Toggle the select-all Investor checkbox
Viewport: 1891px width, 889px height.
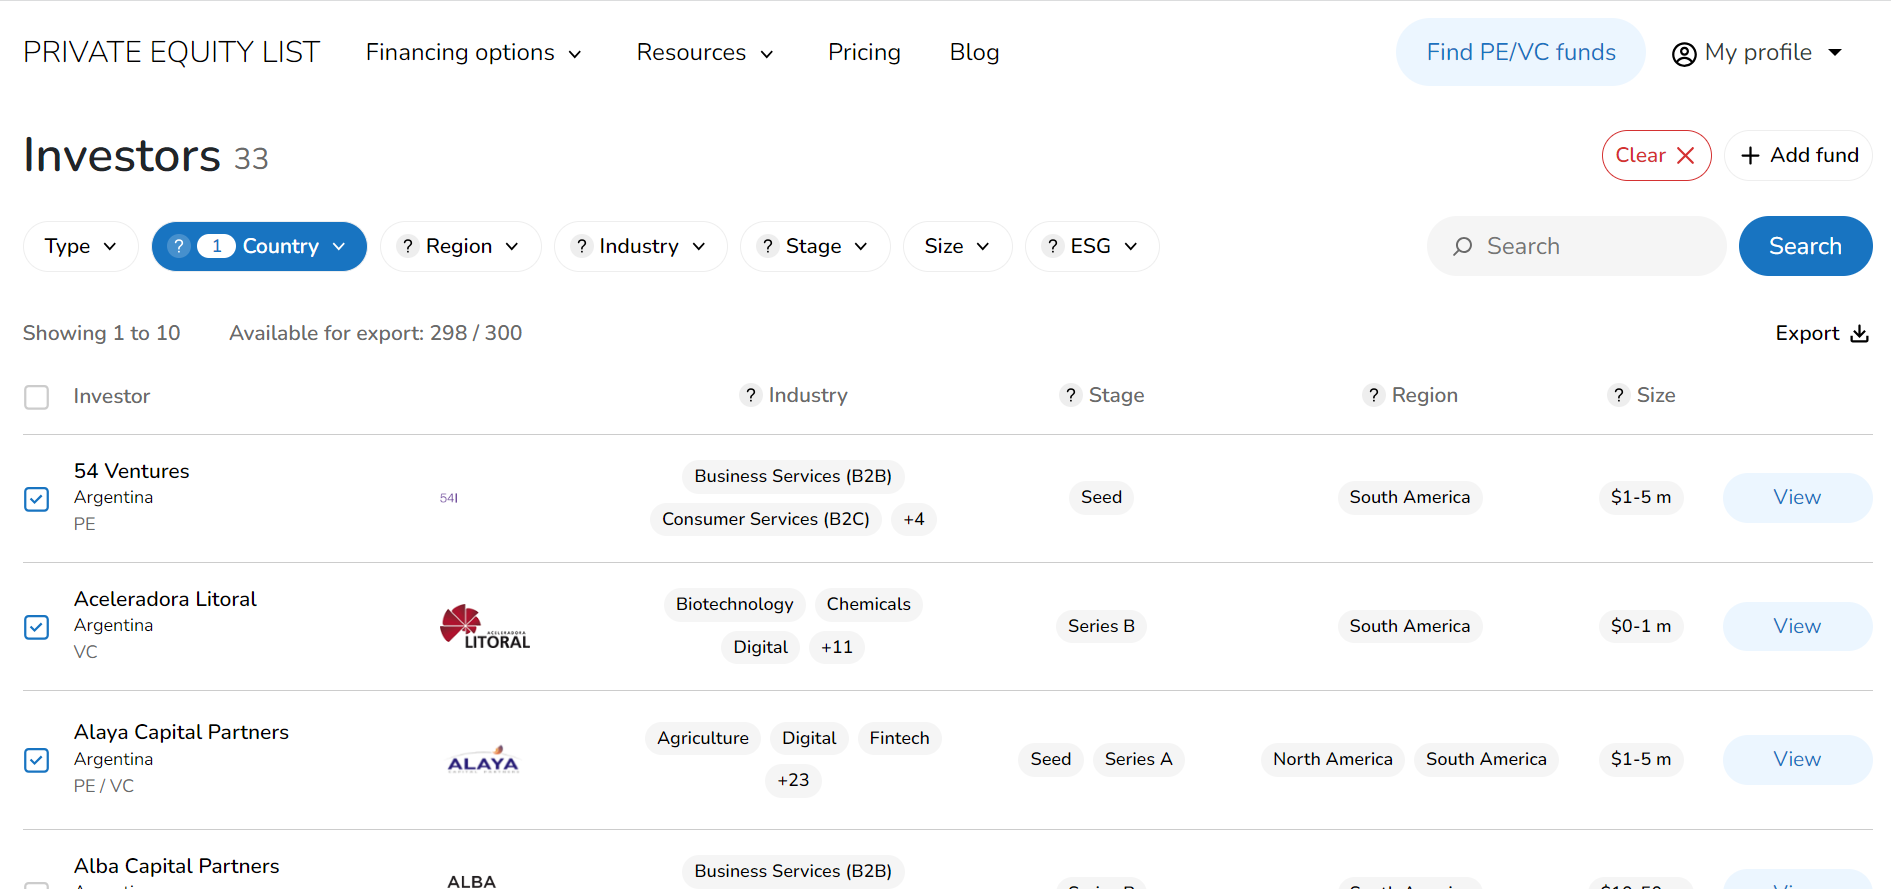pos(37,397)
